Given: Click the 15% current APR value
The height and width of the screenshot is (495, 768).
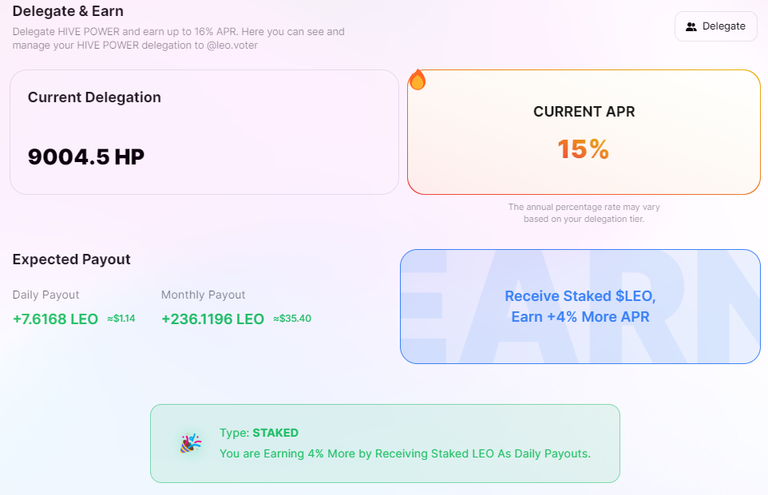Looking at the screenshot, I should [583, 149].
